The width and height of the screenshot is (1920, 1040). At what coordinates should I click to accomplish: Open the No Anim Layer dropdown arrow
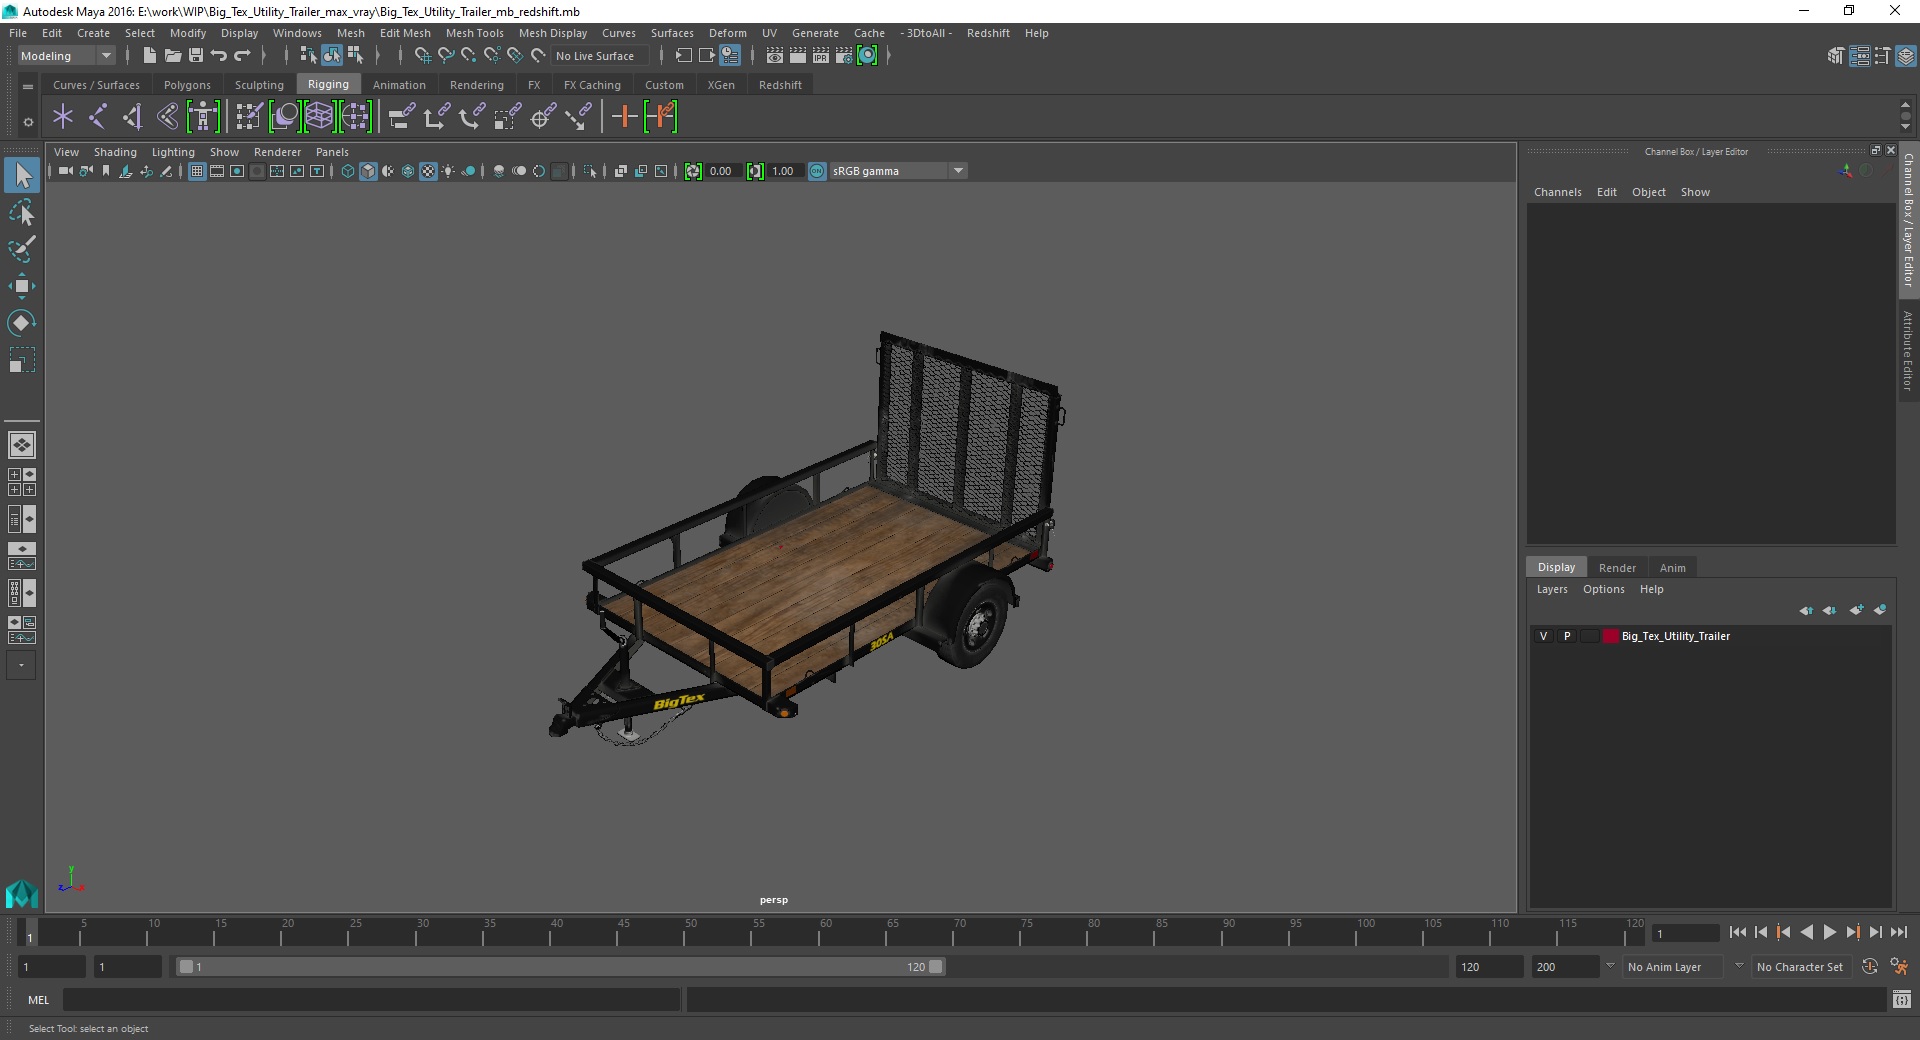[x=1610, y=966]
